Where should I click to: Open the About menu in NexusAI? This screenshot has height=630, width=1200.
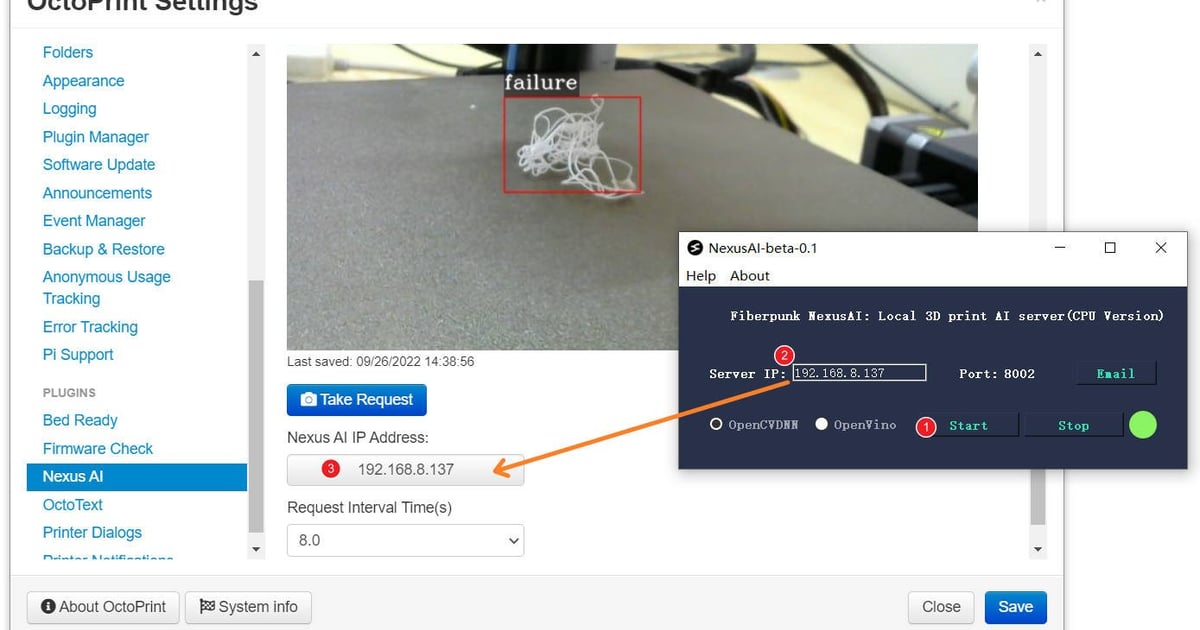click(749, 275)
